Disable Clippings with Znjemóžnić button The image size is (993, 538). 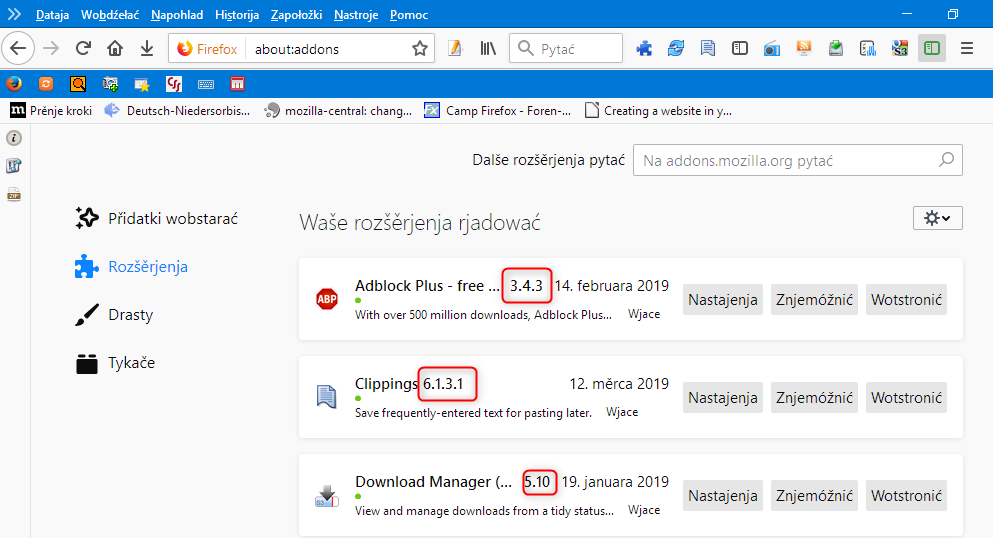813,398
